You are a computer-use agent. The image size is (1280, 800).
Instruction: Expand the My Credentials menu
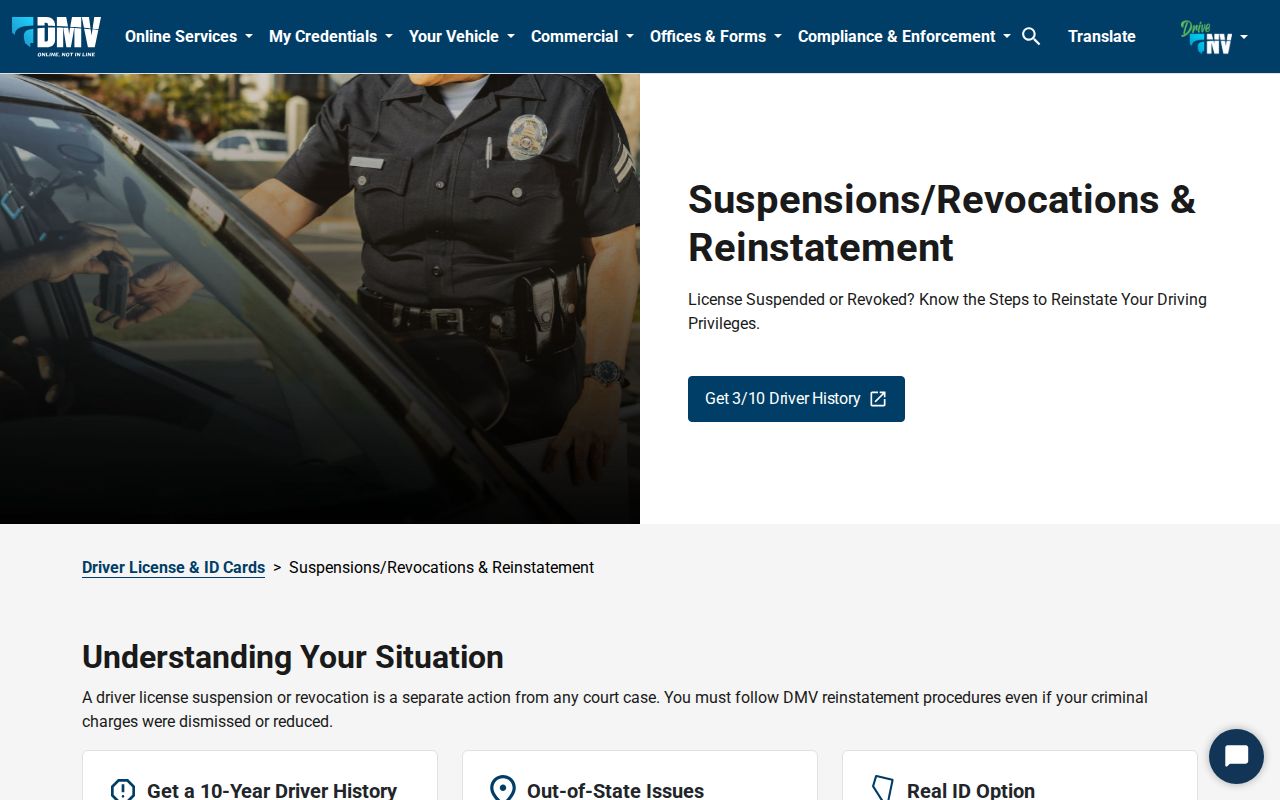click(331, 36)
